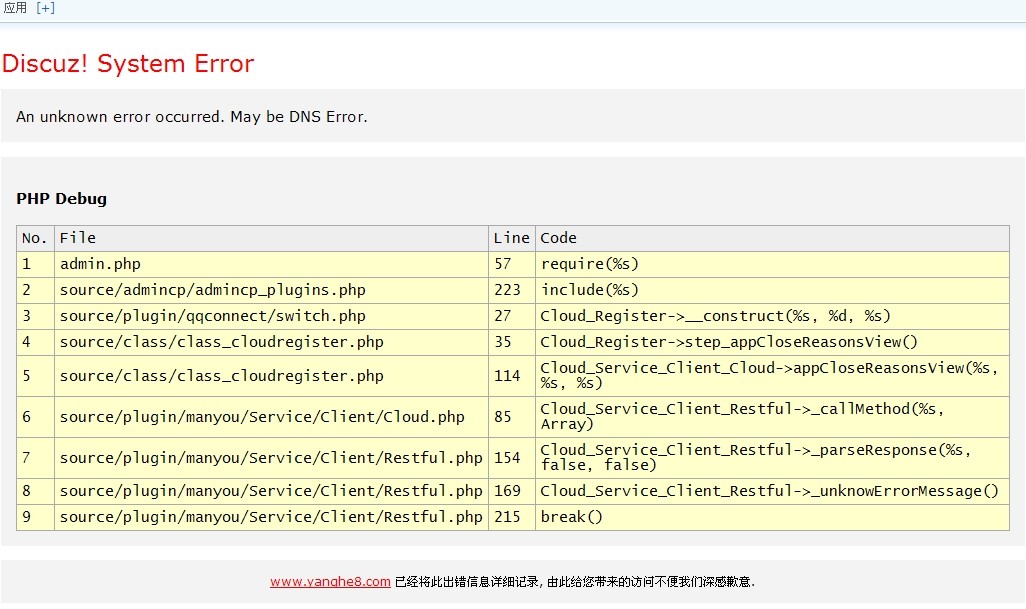Select the 应用 menu item
Image resolution: width=1026 pixels, height=609 pixels.
pos(15,8)
